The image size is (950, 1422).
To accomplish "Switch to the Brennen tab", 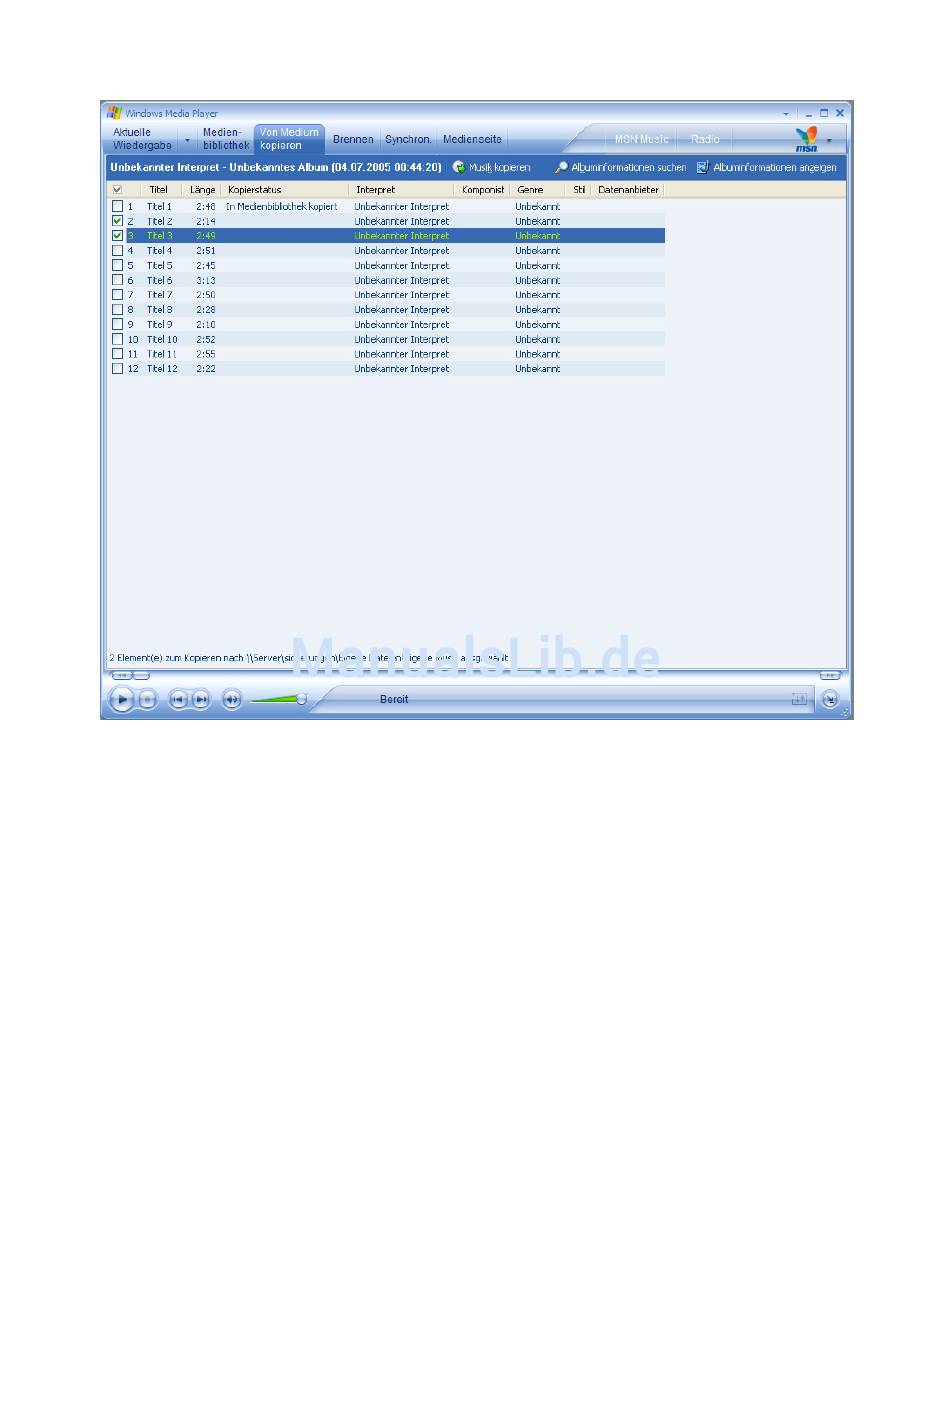I will pyautogui.click(x=353, y=140).
